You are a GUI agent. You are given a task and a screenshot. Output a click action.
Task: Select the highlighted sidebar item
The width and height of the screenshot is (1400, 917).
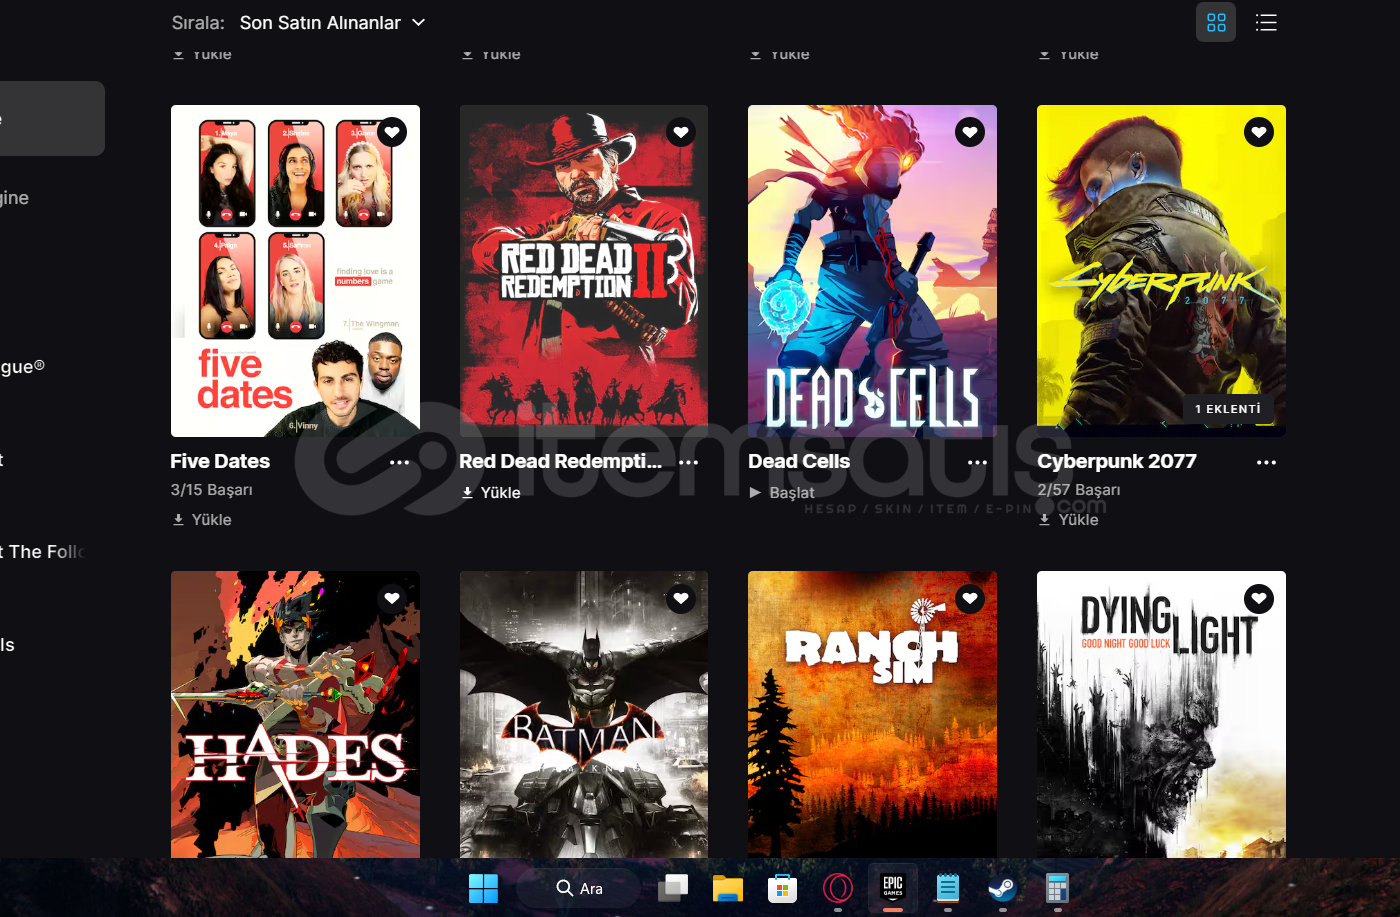point(52,118)
